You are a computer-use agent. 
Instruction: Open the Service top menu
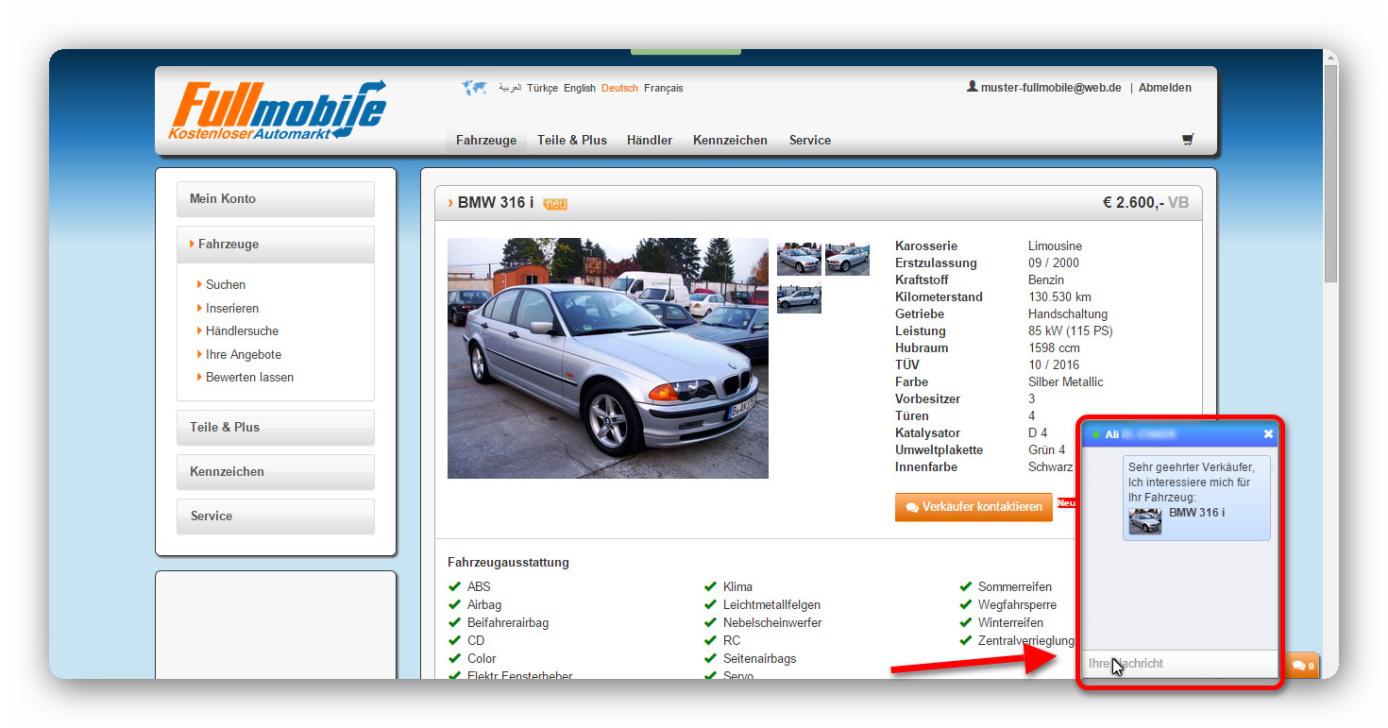[x=810, y=140]
